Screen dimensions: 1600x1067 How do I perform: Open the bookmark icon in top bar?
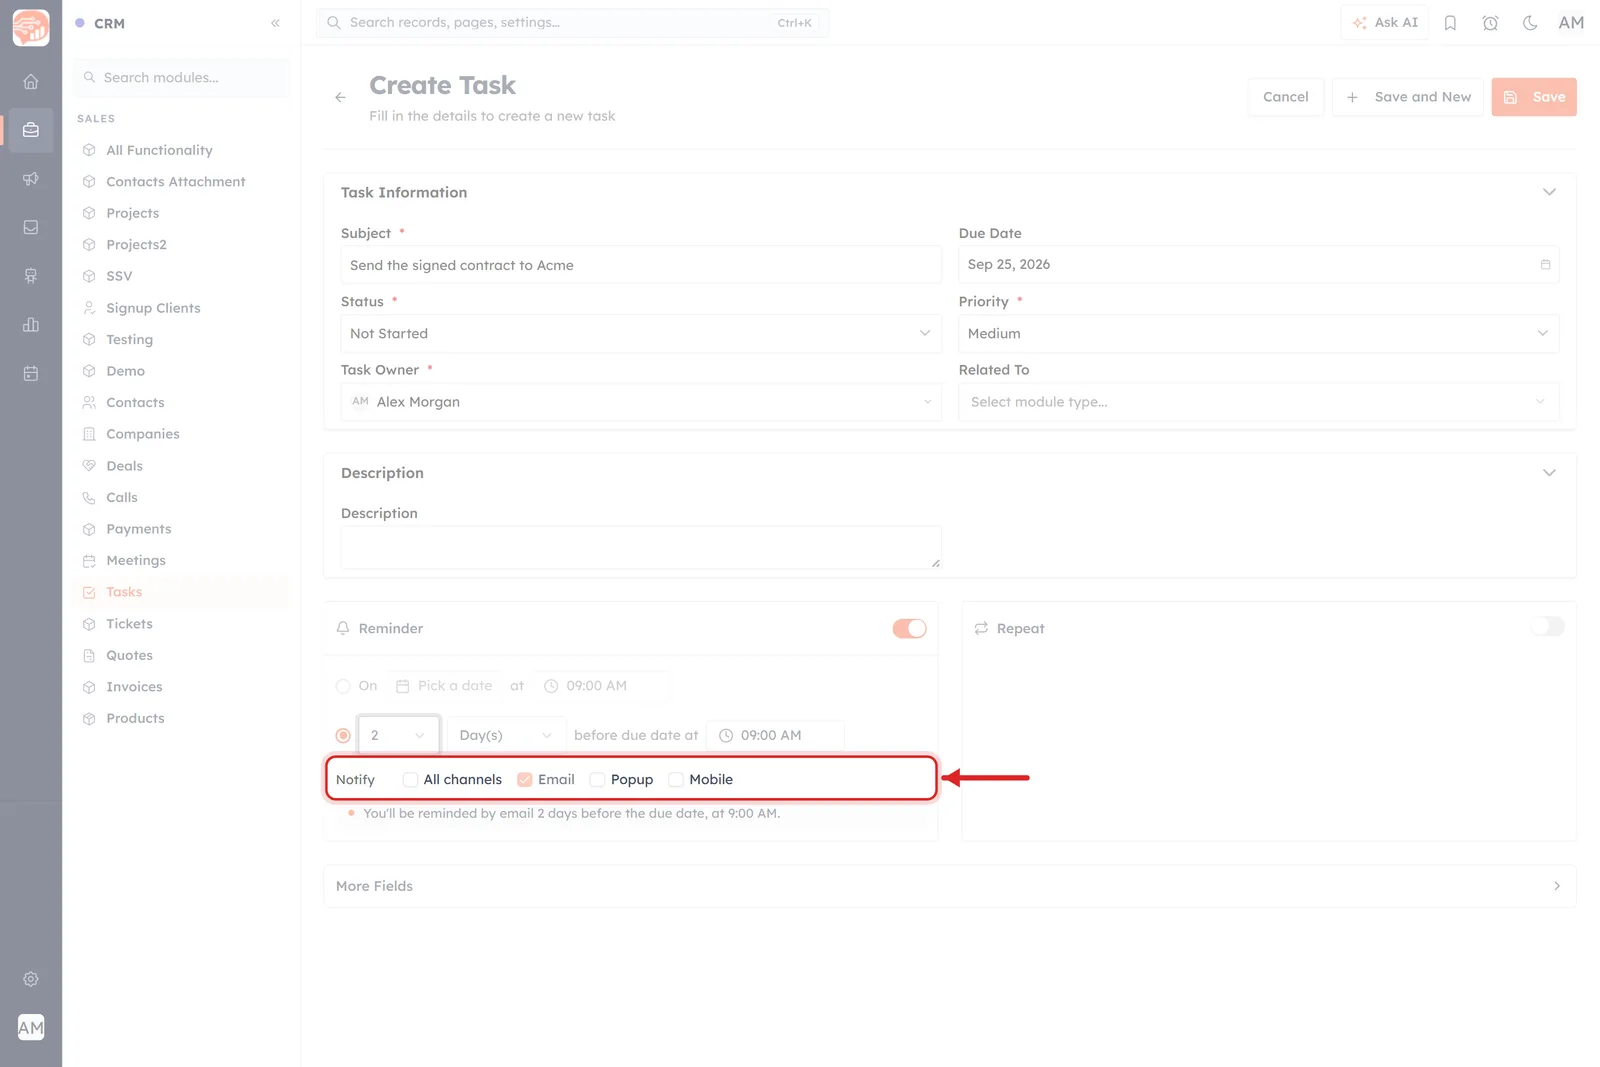(x=1450, y=23)
